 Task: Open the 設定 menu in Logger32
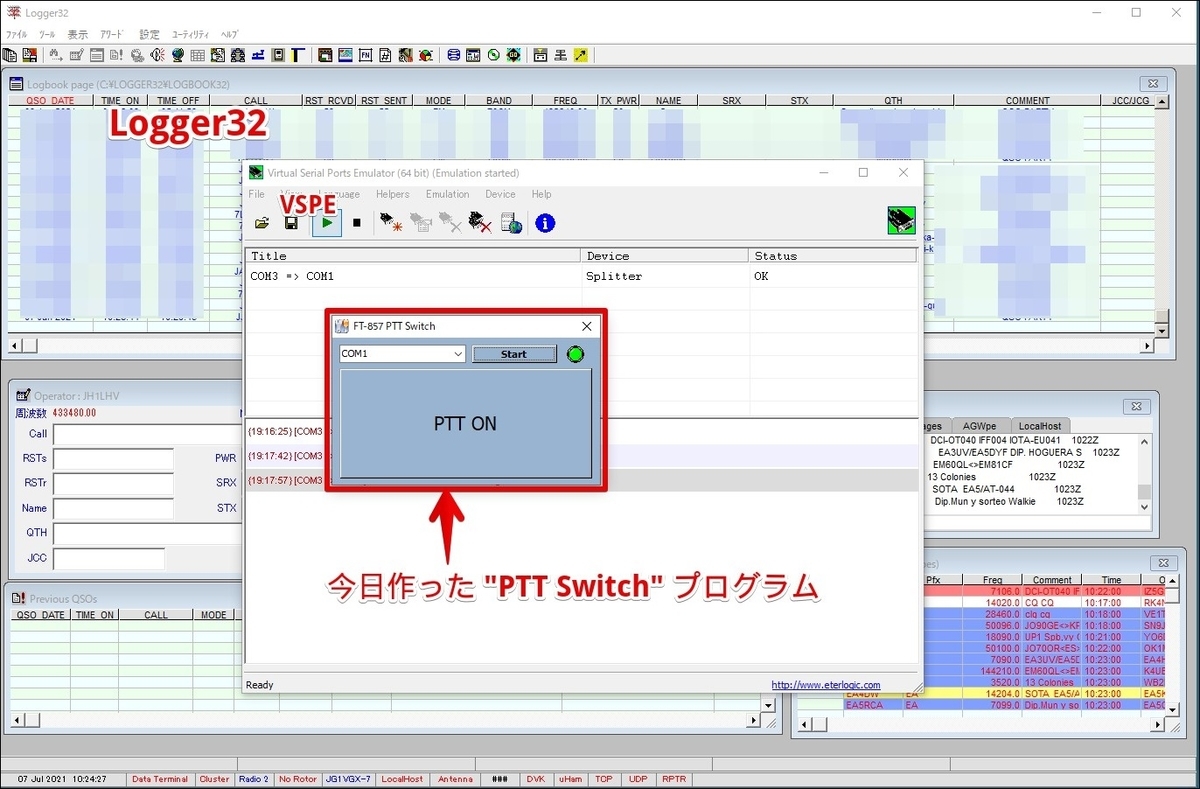pyautogui.click(x=149, y=34)
